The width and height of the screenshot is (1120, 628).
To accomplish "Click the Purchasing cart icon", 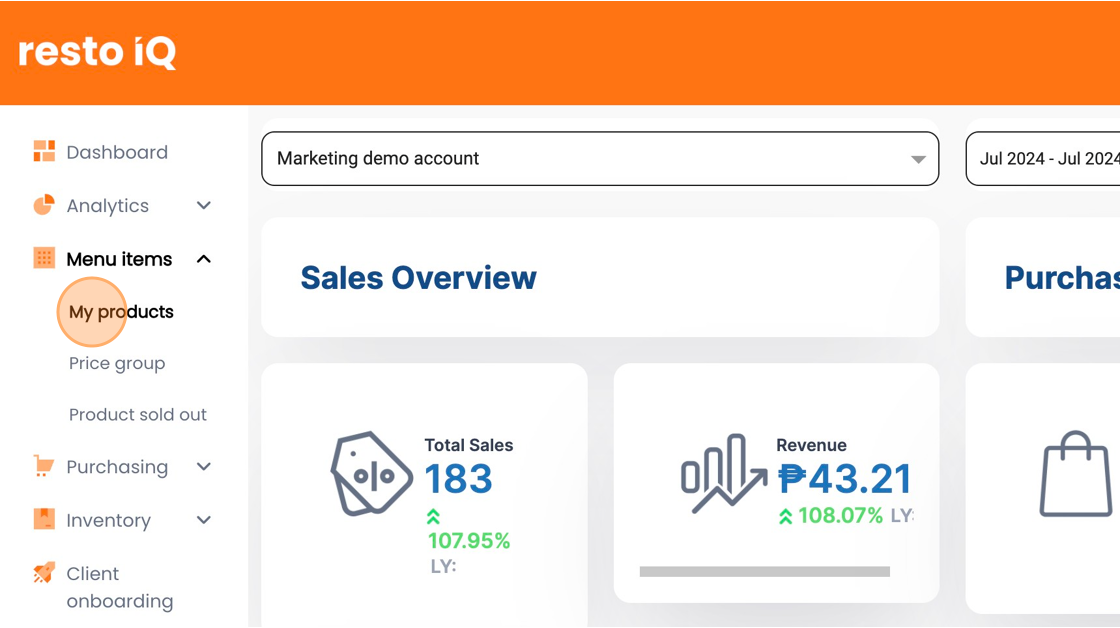I will (44, 466).
